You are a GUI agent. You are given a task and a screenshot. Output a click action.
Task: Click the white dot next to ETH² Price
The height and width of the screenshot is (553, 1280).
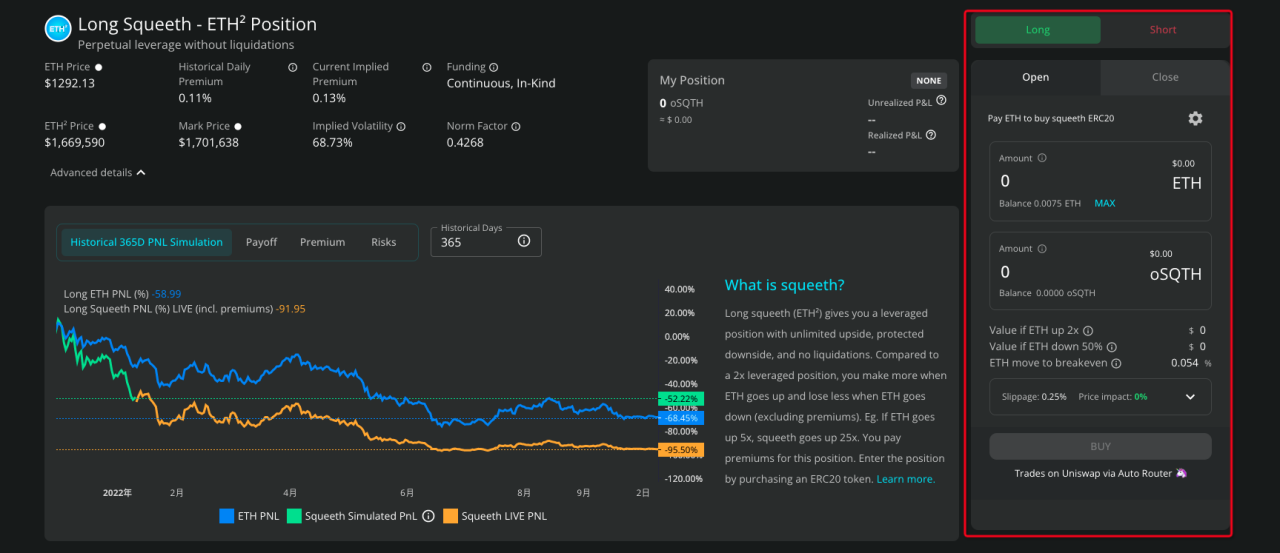(102, 127)
